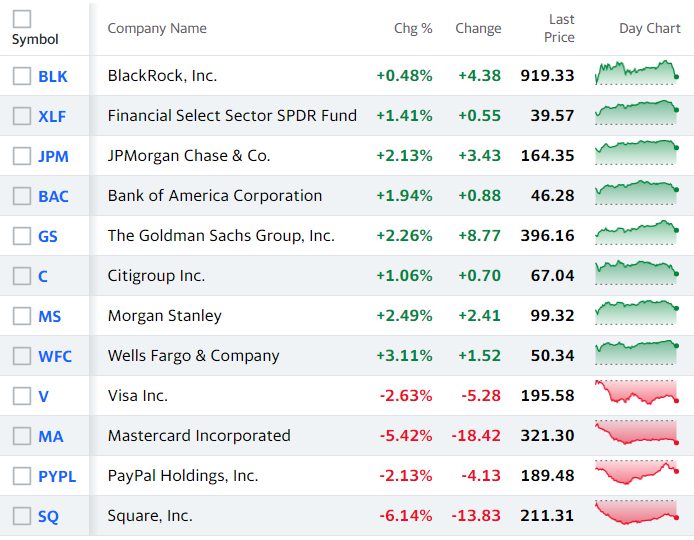The image size is (694, 540).
Task: Open the WFC symbol link
Action: [x=55, y=356]
